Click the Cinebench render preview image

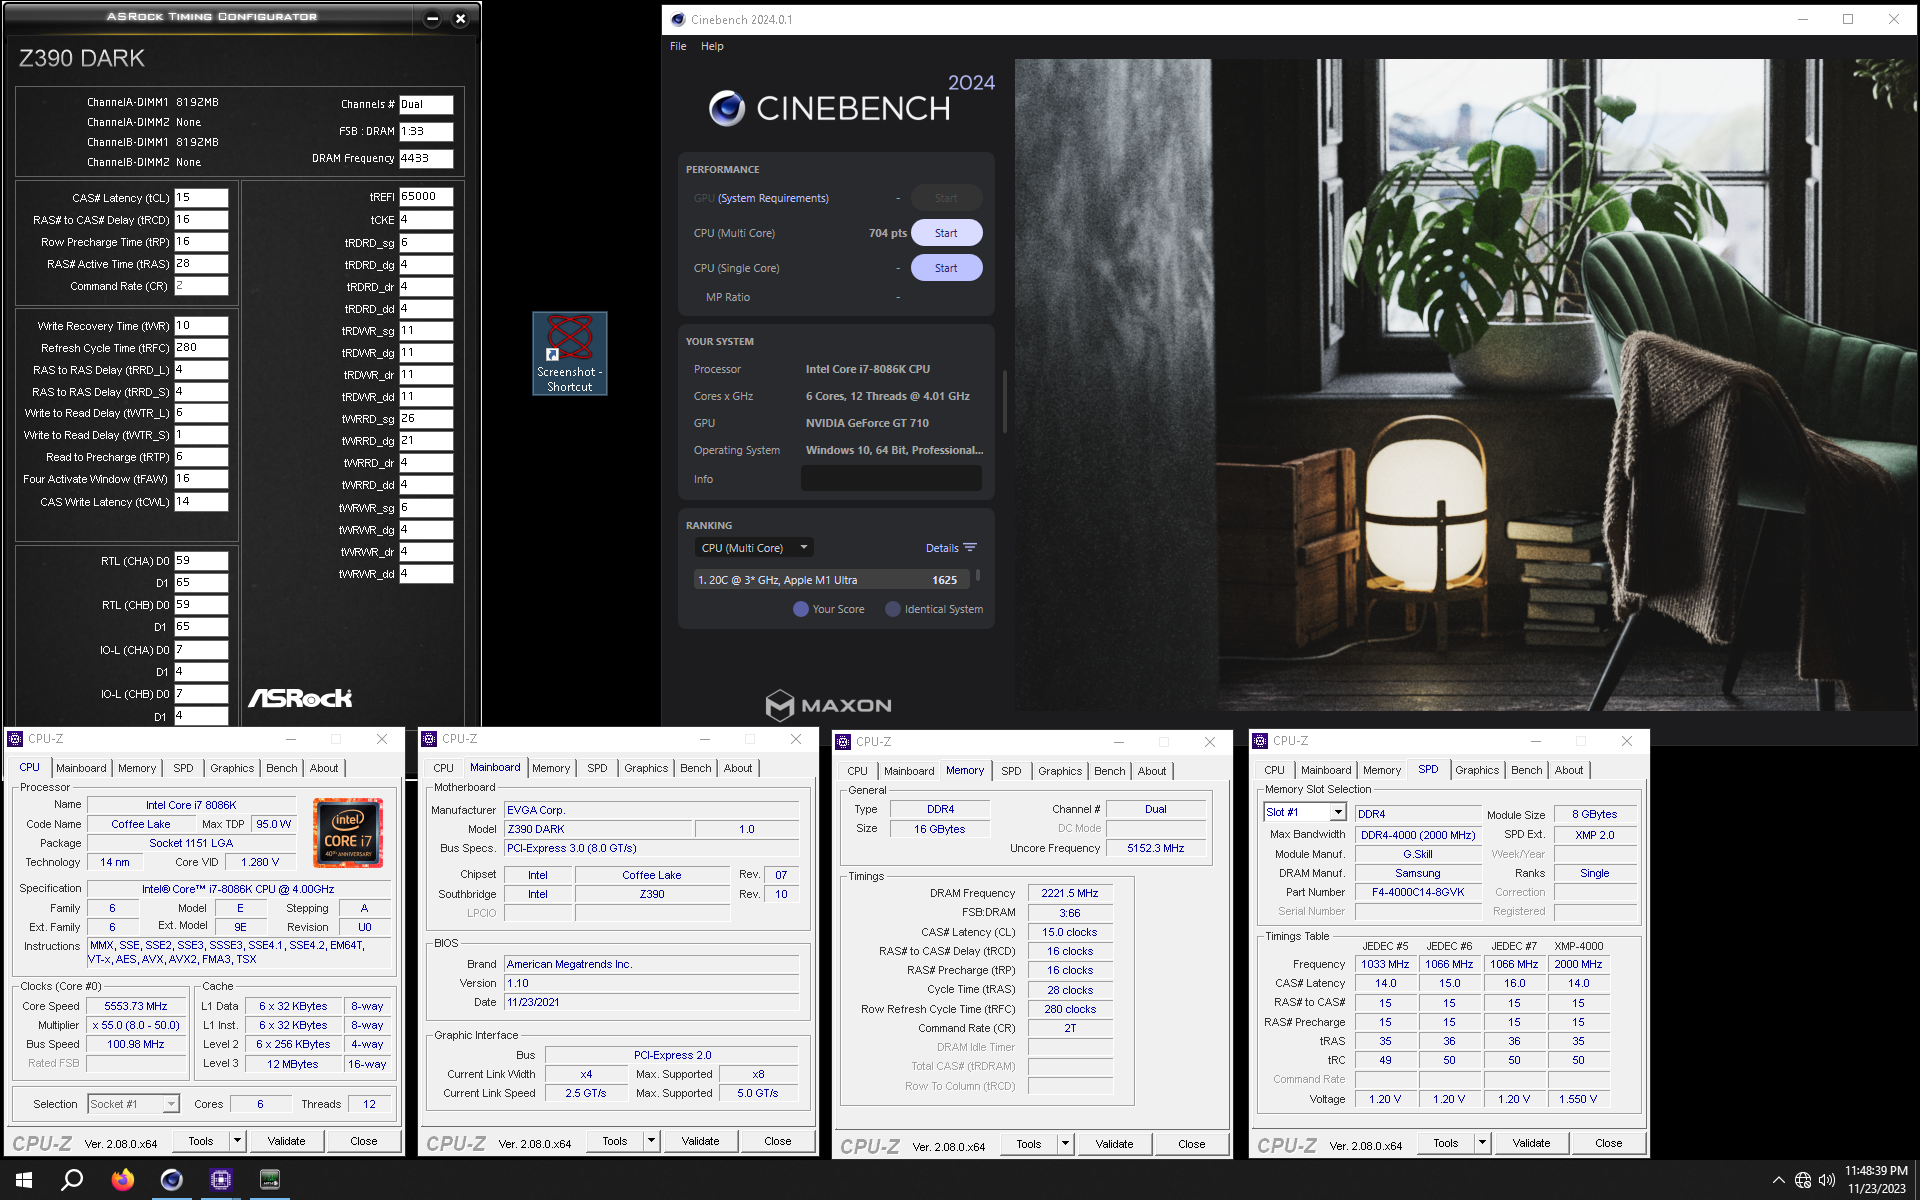point(1466,385)
